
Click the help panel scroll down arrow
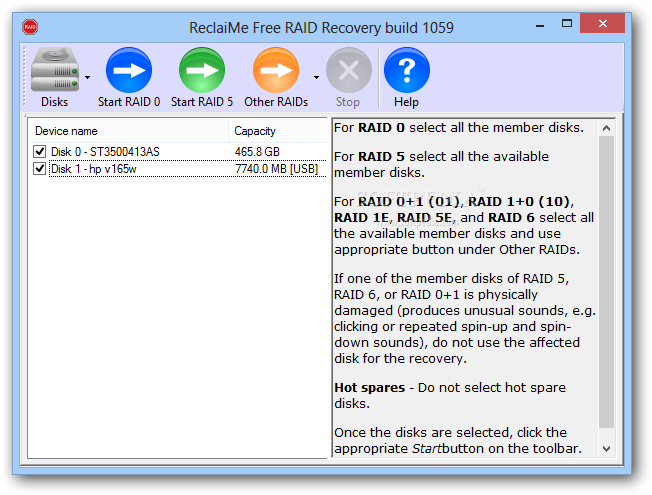pyautogui.click(x=606, y=449)
